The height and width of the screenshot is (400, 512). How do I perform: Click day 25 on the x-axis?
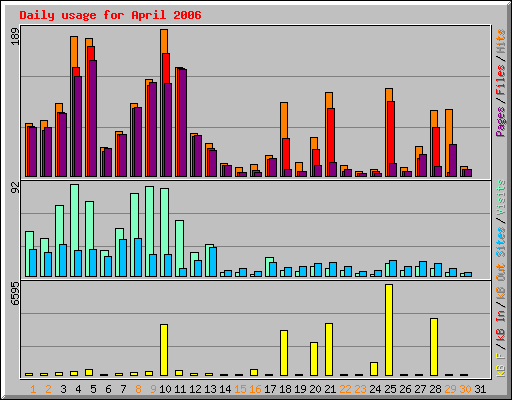coord(390,389)
